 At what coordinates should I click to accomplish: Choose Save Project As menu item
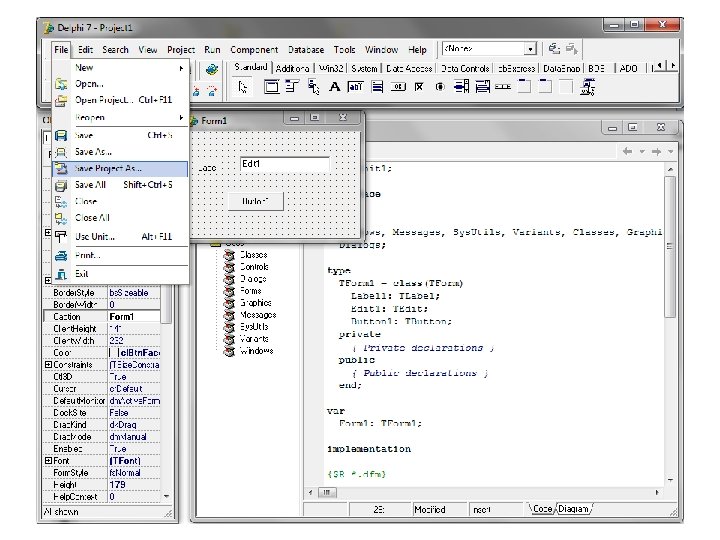point(108,169)
